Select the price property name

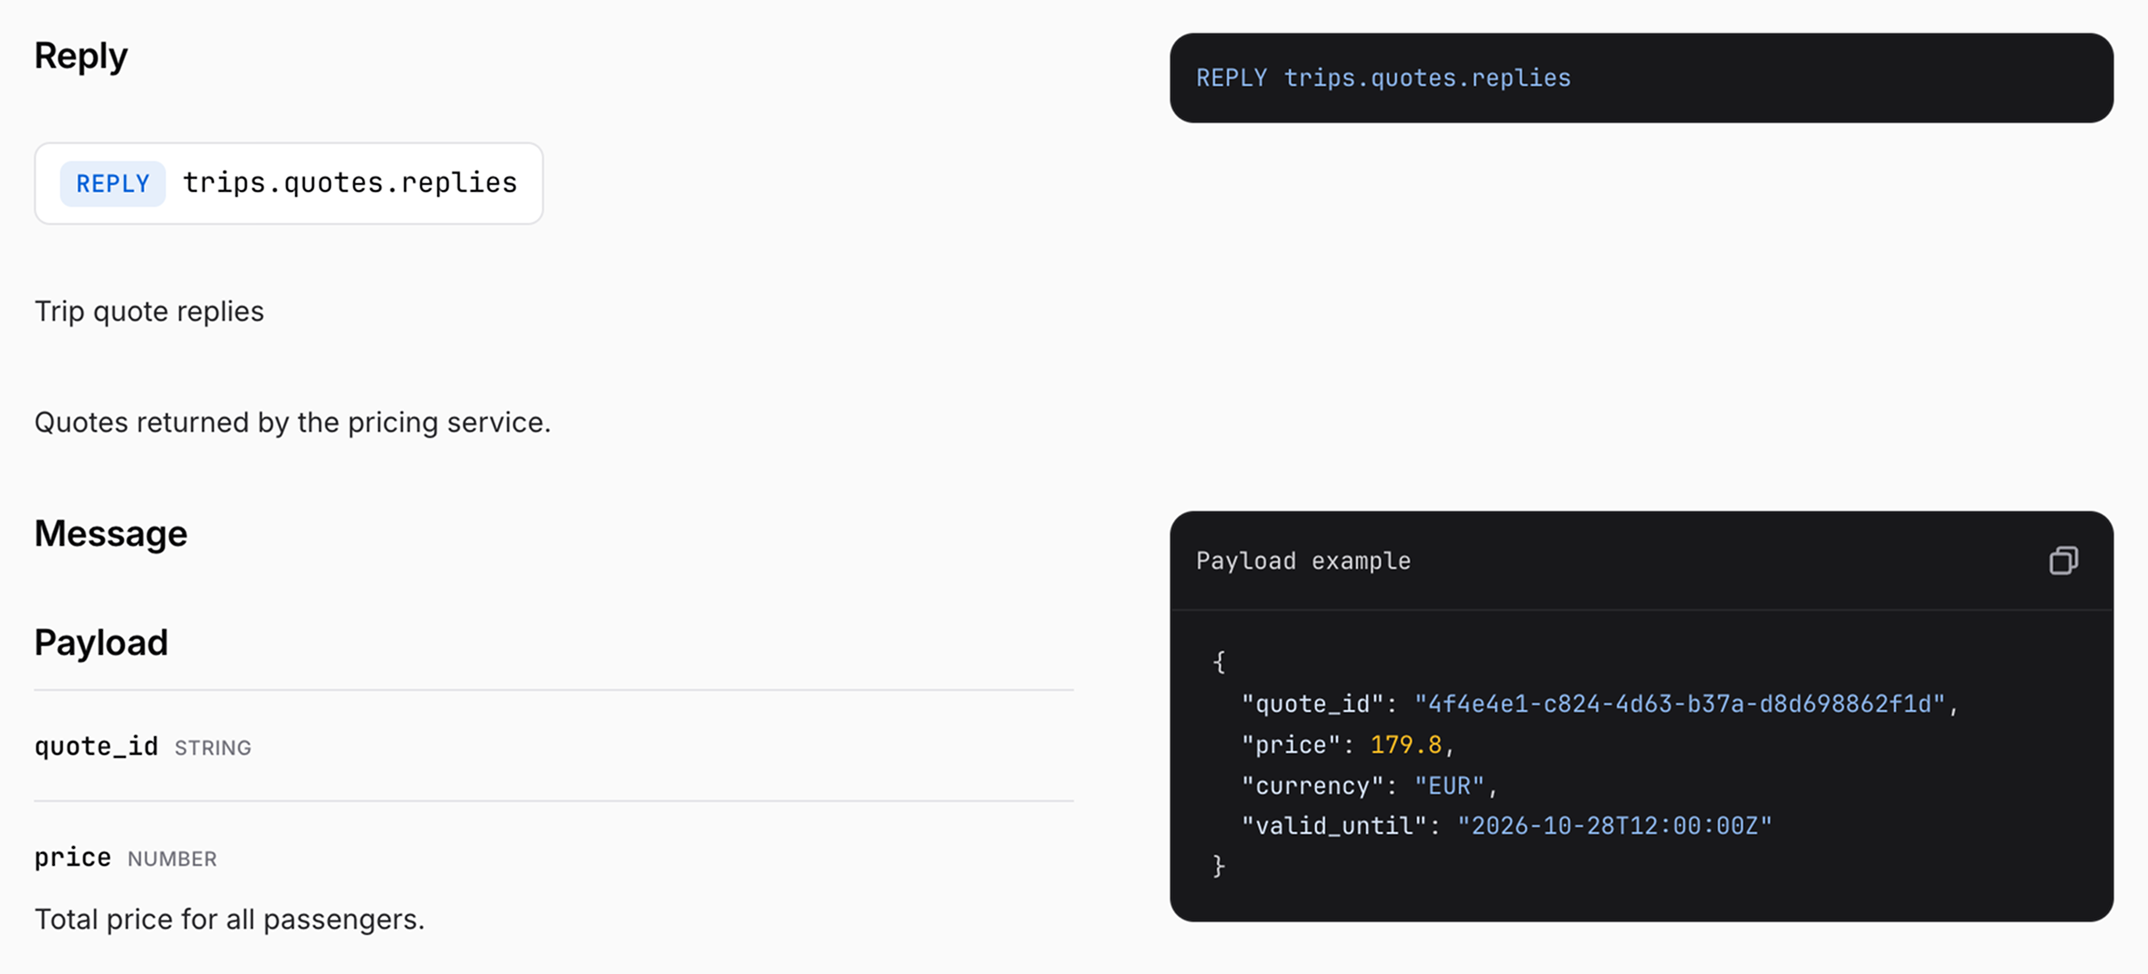point(73,858)
